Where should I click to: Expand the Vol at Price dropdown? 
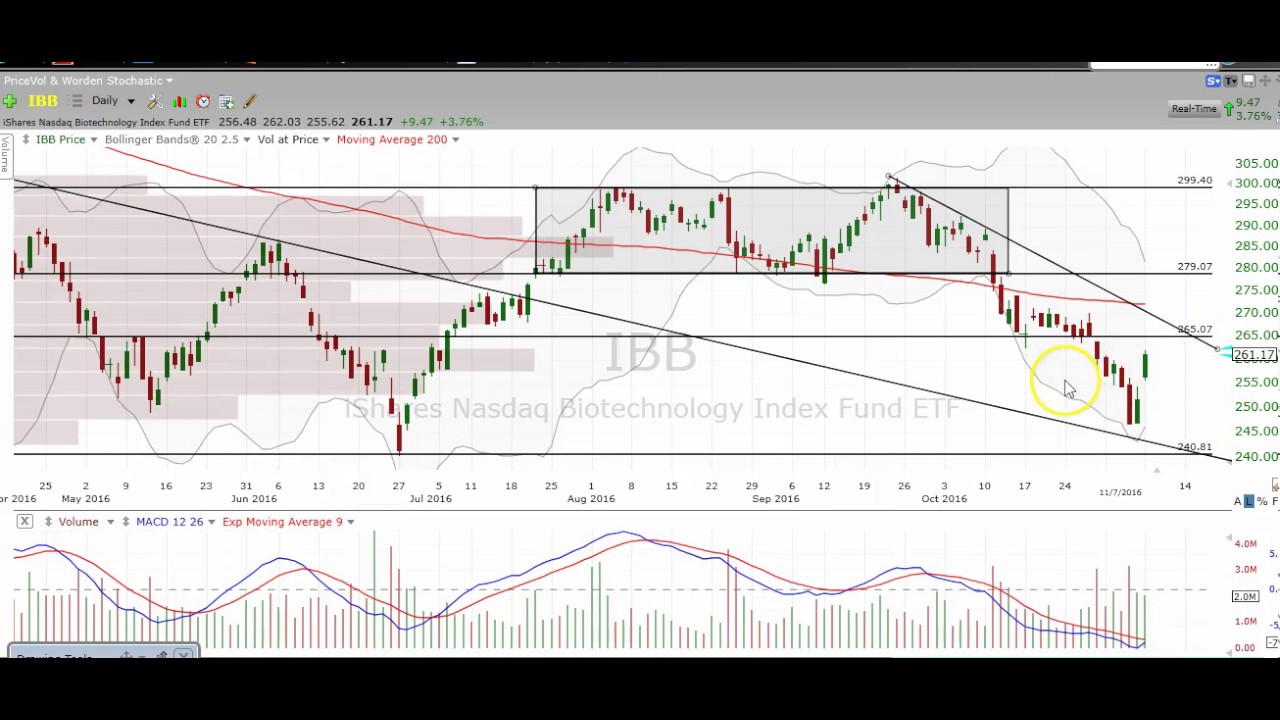[326, 140]
